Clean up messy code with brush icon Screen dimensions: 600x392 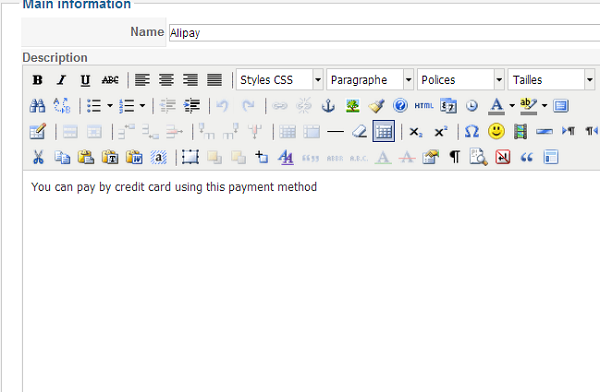pos(377,106)
